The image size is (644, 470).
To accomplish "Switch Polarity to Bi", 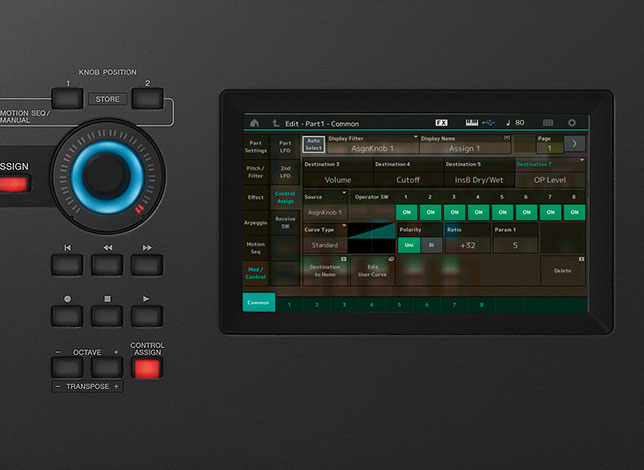I will [431, 244].
